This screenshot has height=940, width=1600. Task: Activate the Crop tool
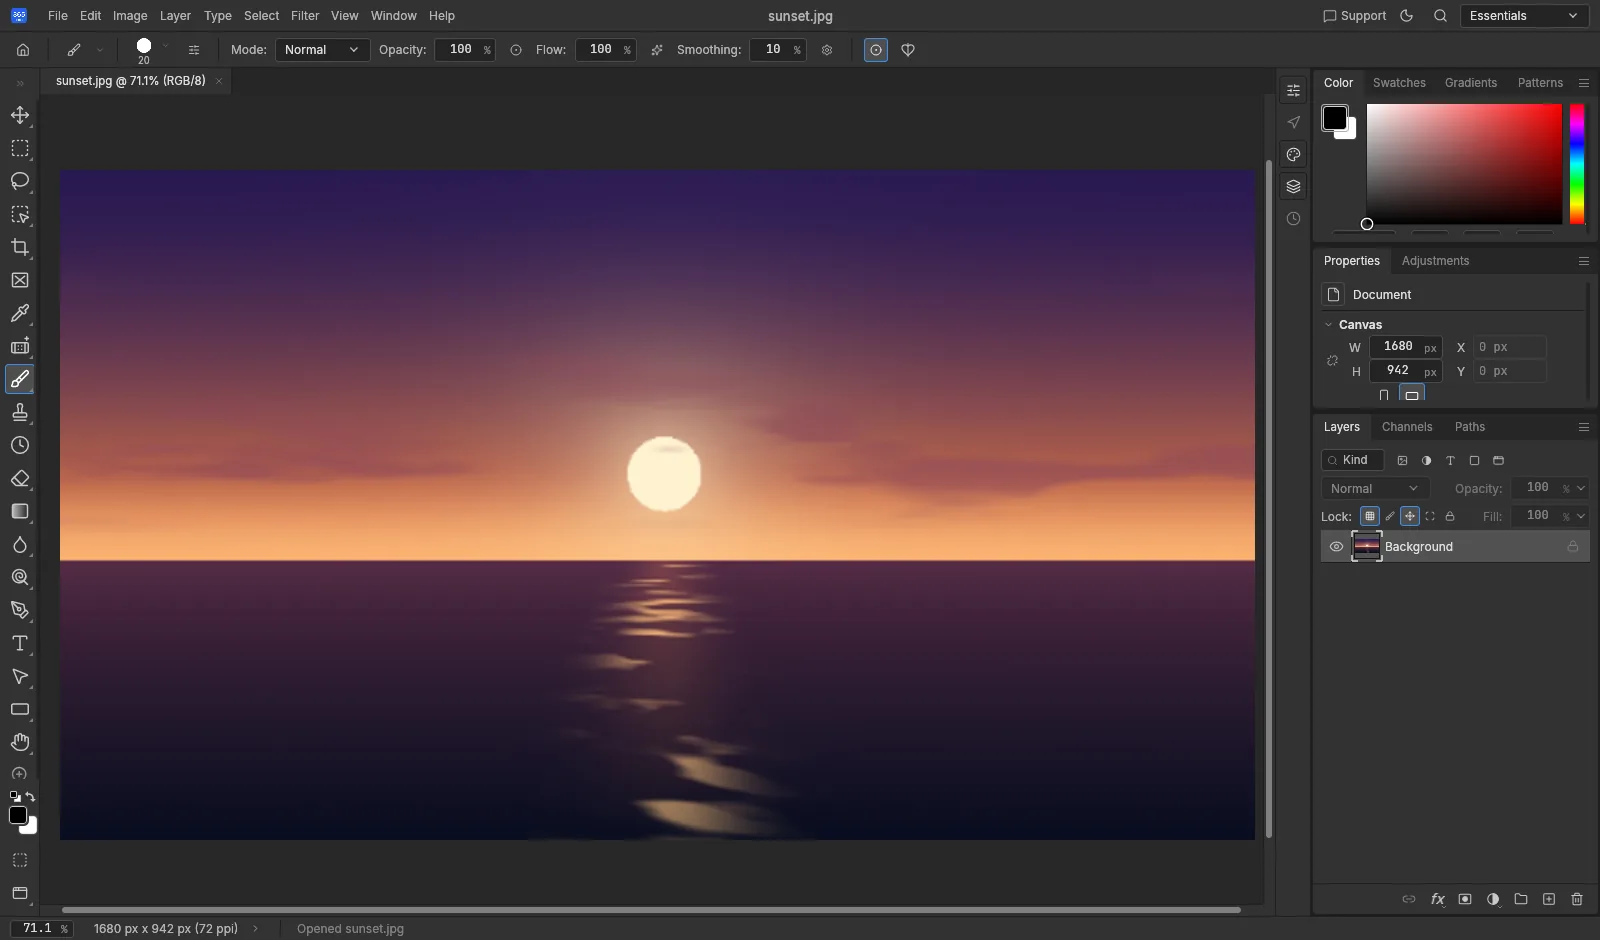click(x=20, y=247)
